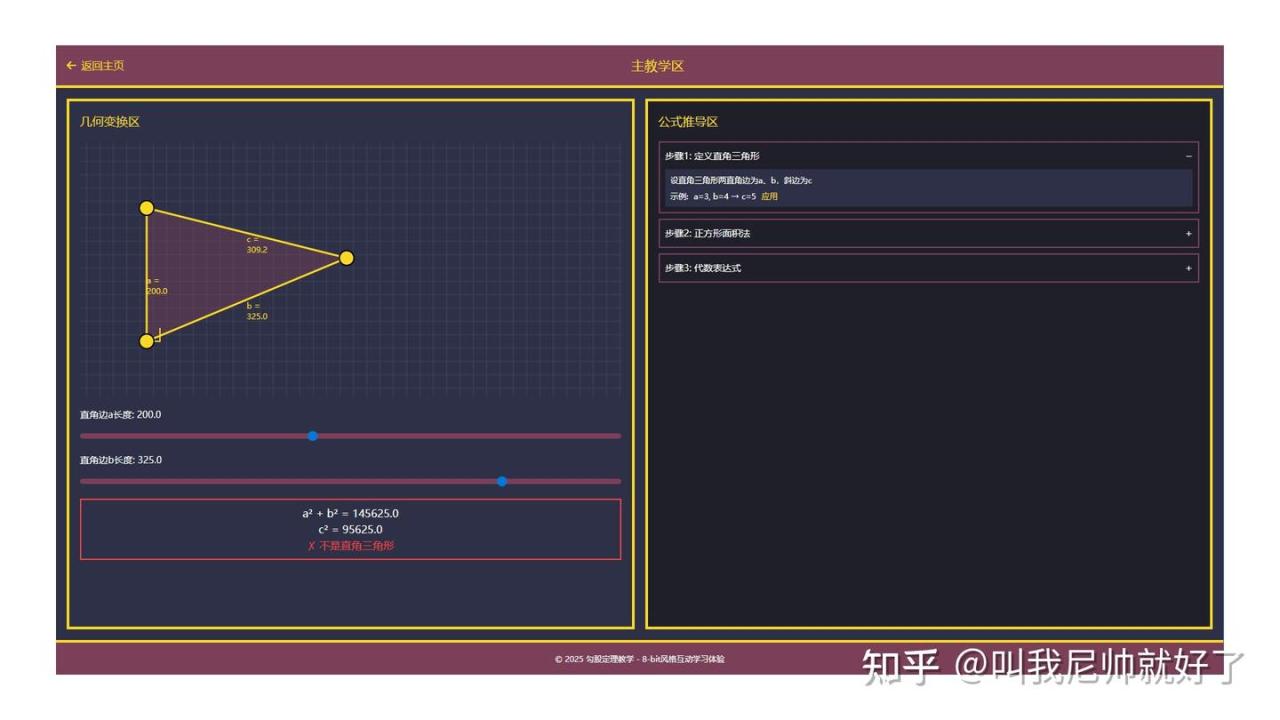Click the 应用 link in the example
The width and height of the screenshot is (1280, 720).
pos(769,197)
